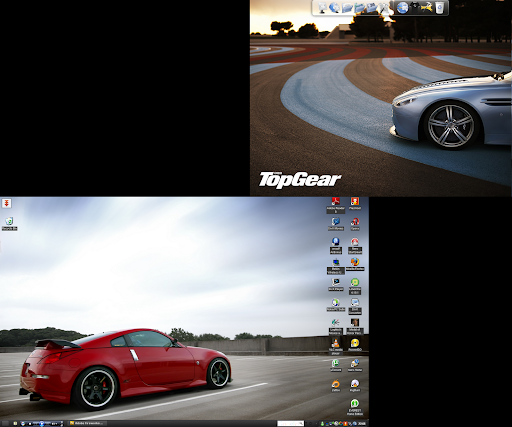Open the uTorrent desktop shortcut

[336, 365]
